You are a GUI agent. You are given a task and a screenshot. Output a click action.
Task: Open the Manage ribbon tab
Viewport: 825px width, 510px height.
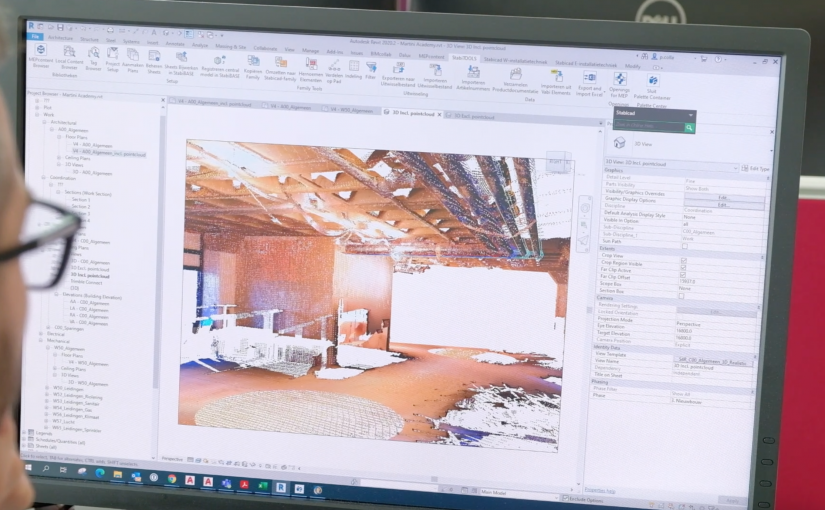point(310,51)
